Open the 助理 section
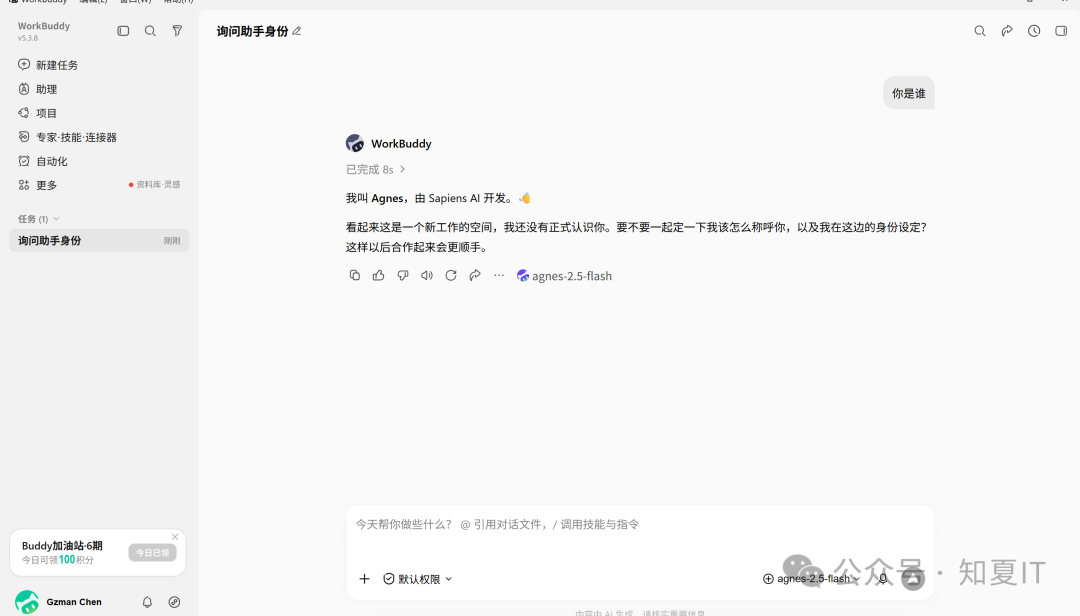Image resolution: width=1080 pixels, height=616 pixels. [37, 89]
